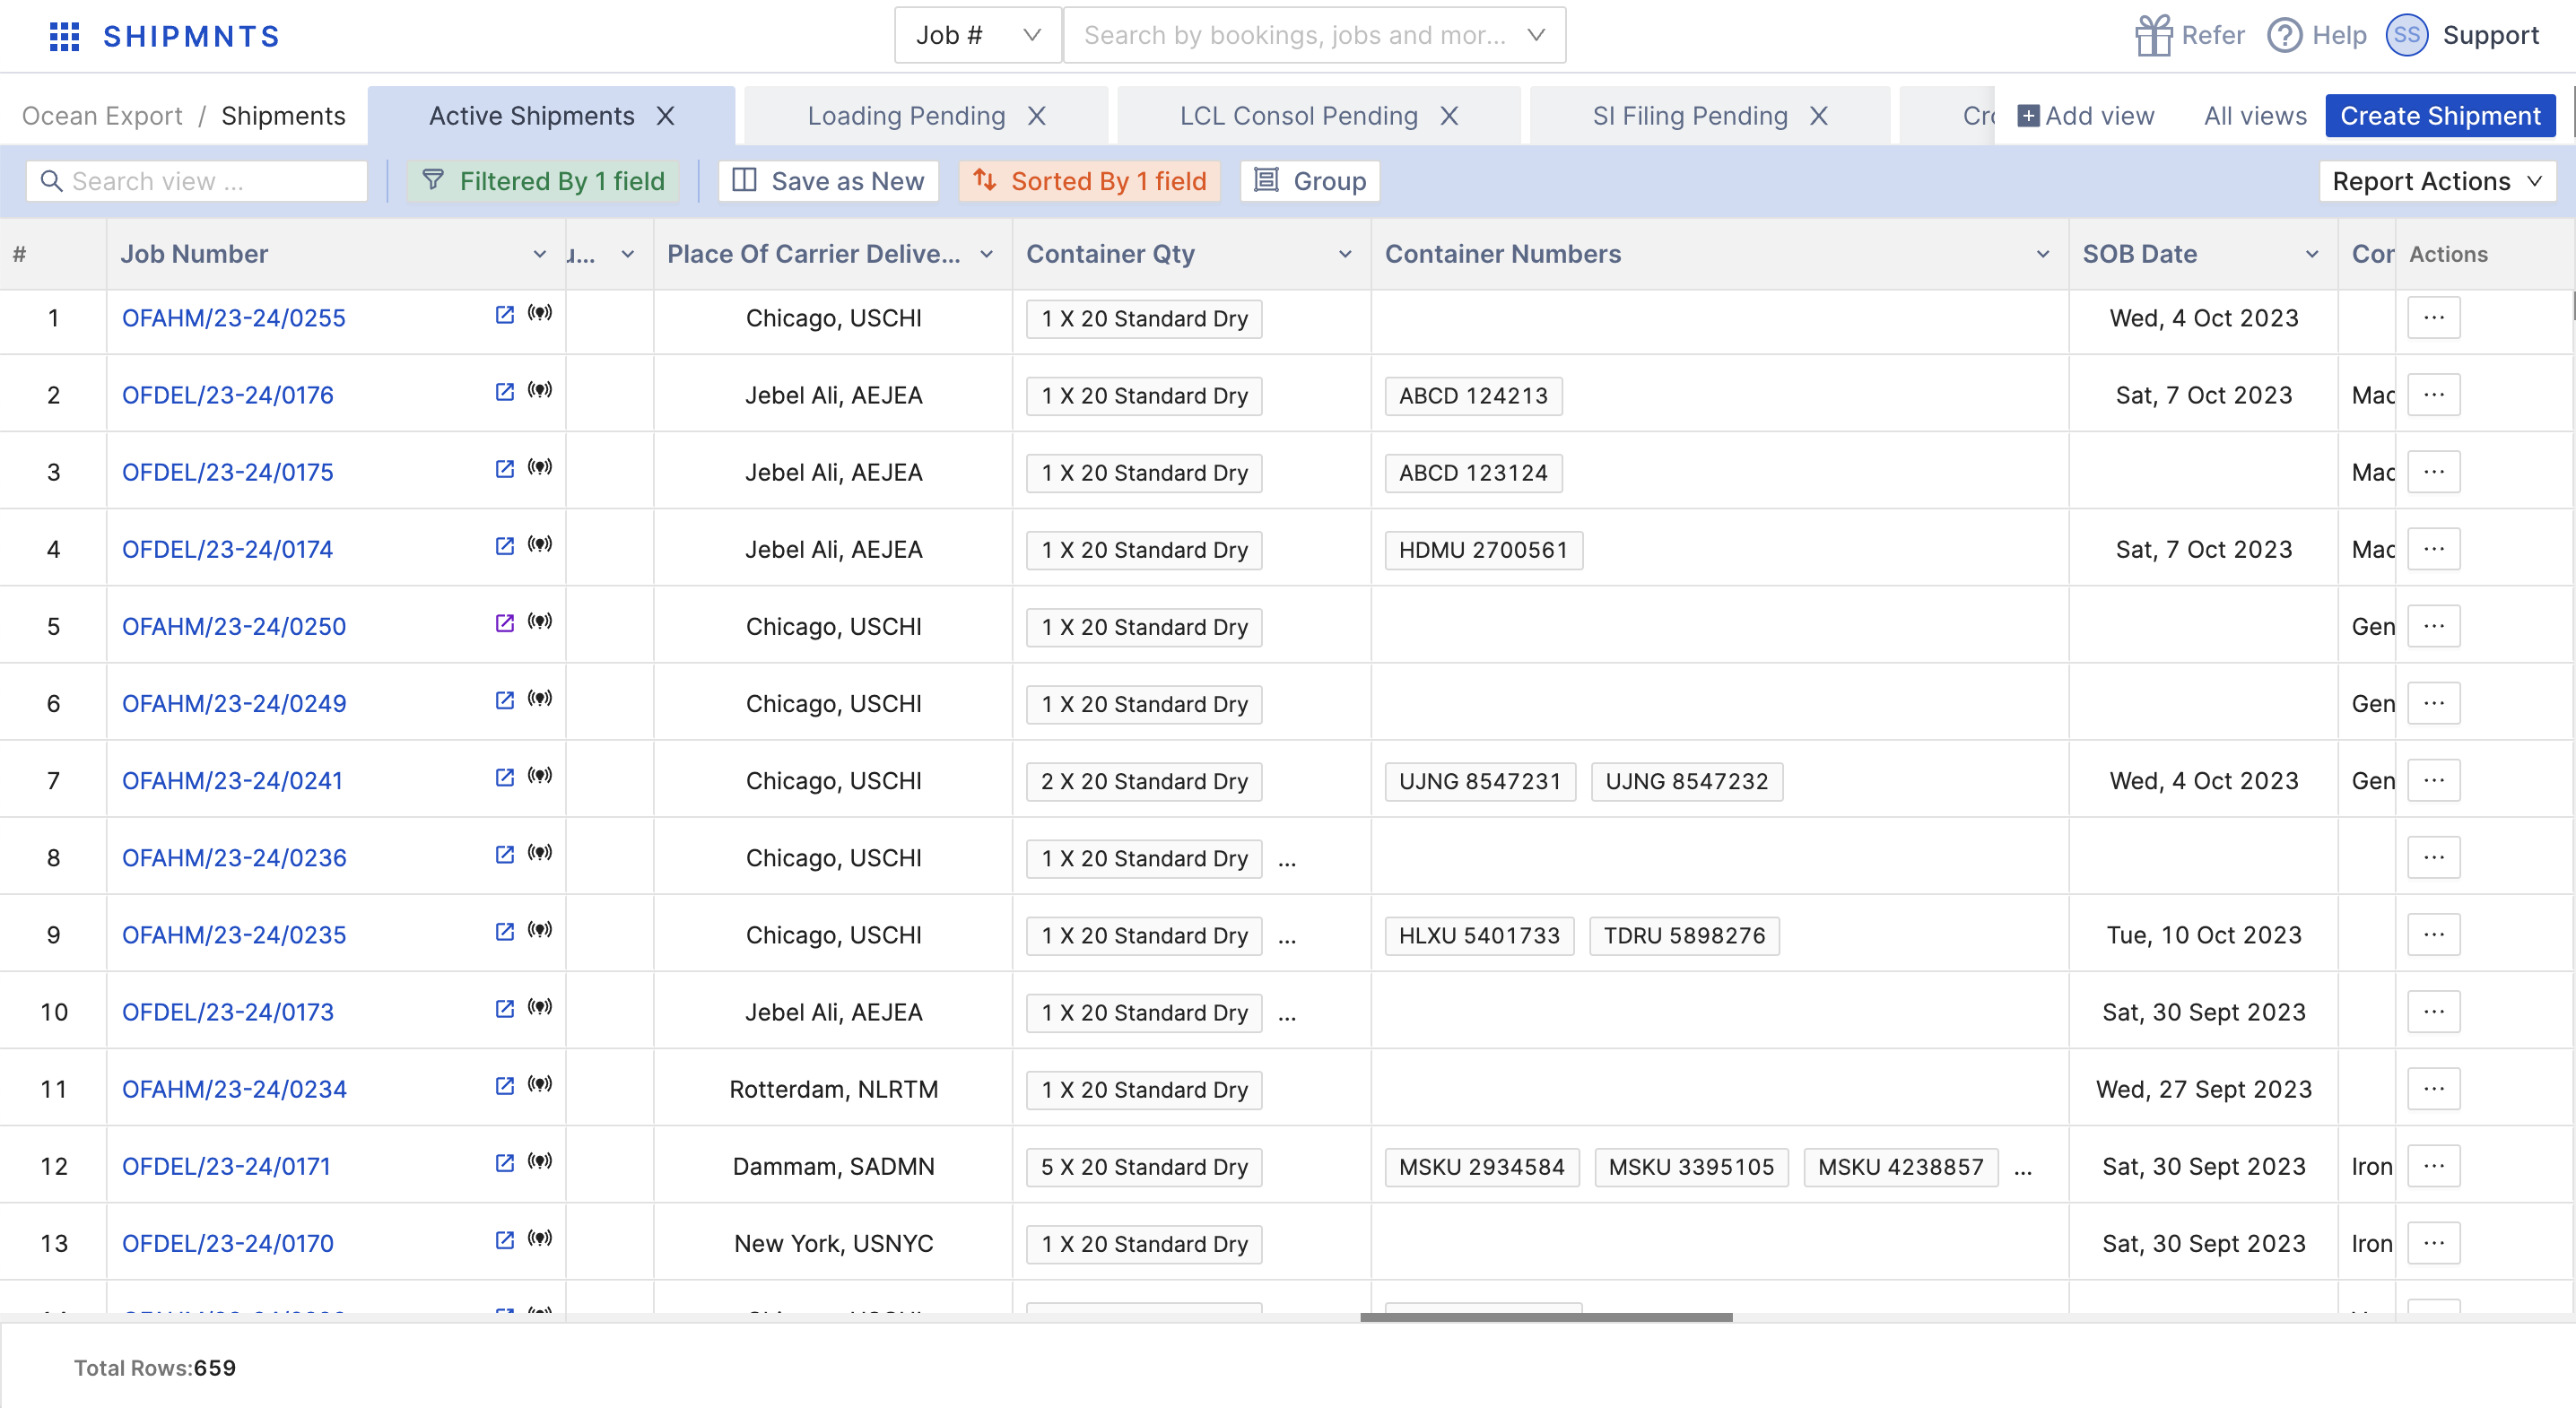
Task: Open job OFAHM/23-24/0255 in new tab icon
Action: click(505, 315)
